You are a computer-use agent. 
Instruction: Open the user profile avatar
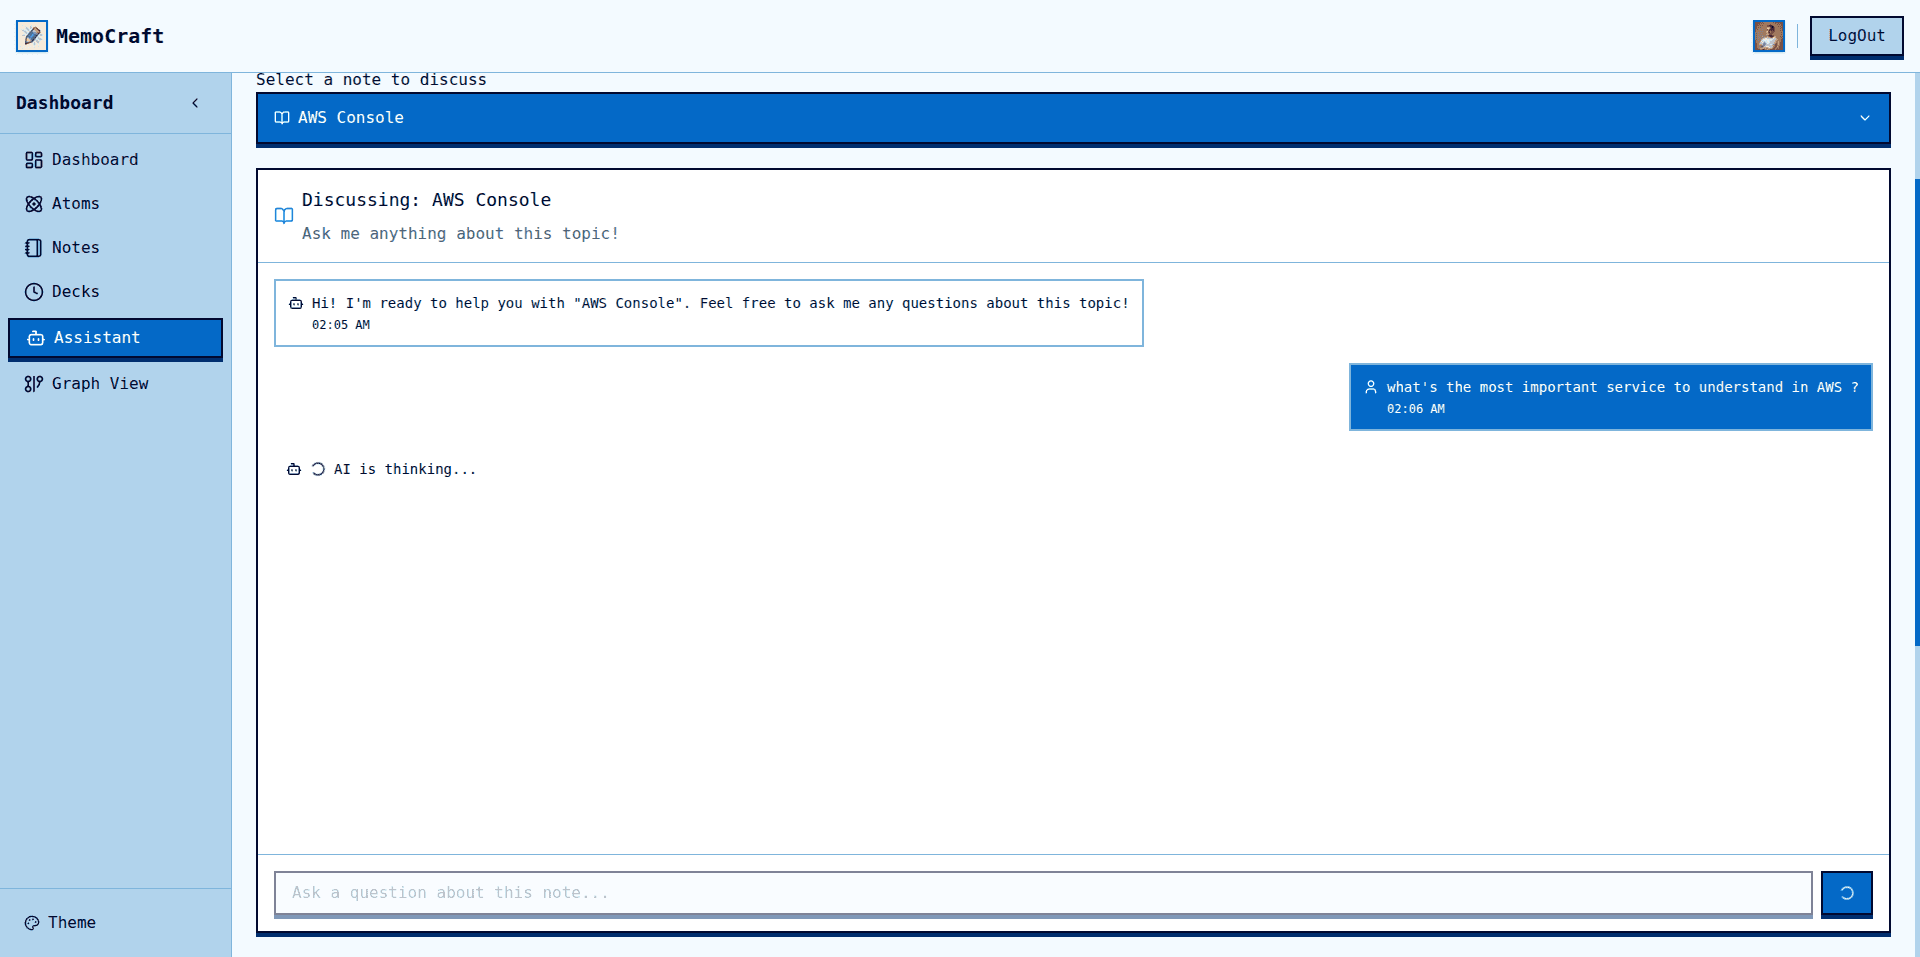pos(1769,36)
